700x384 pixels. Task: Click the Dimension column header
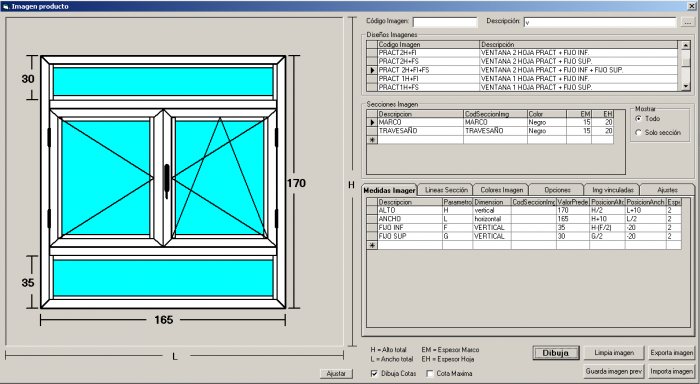[492, 202]
